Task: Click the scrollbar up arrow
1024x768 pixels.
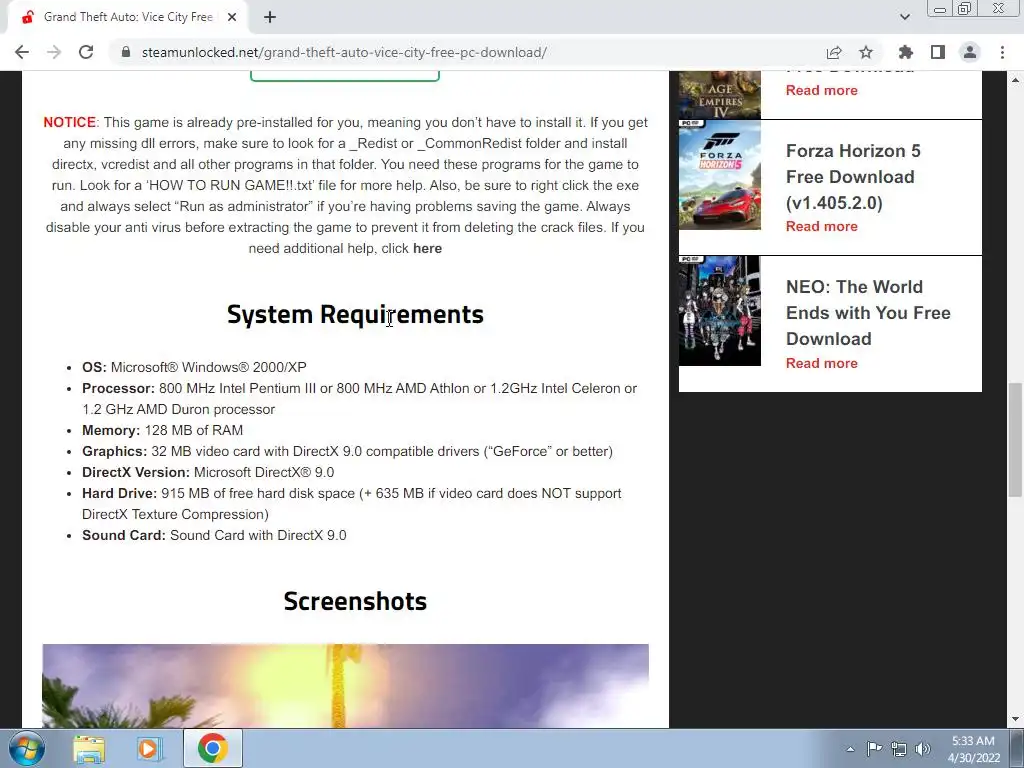Action: click(x=1015, y=80)
